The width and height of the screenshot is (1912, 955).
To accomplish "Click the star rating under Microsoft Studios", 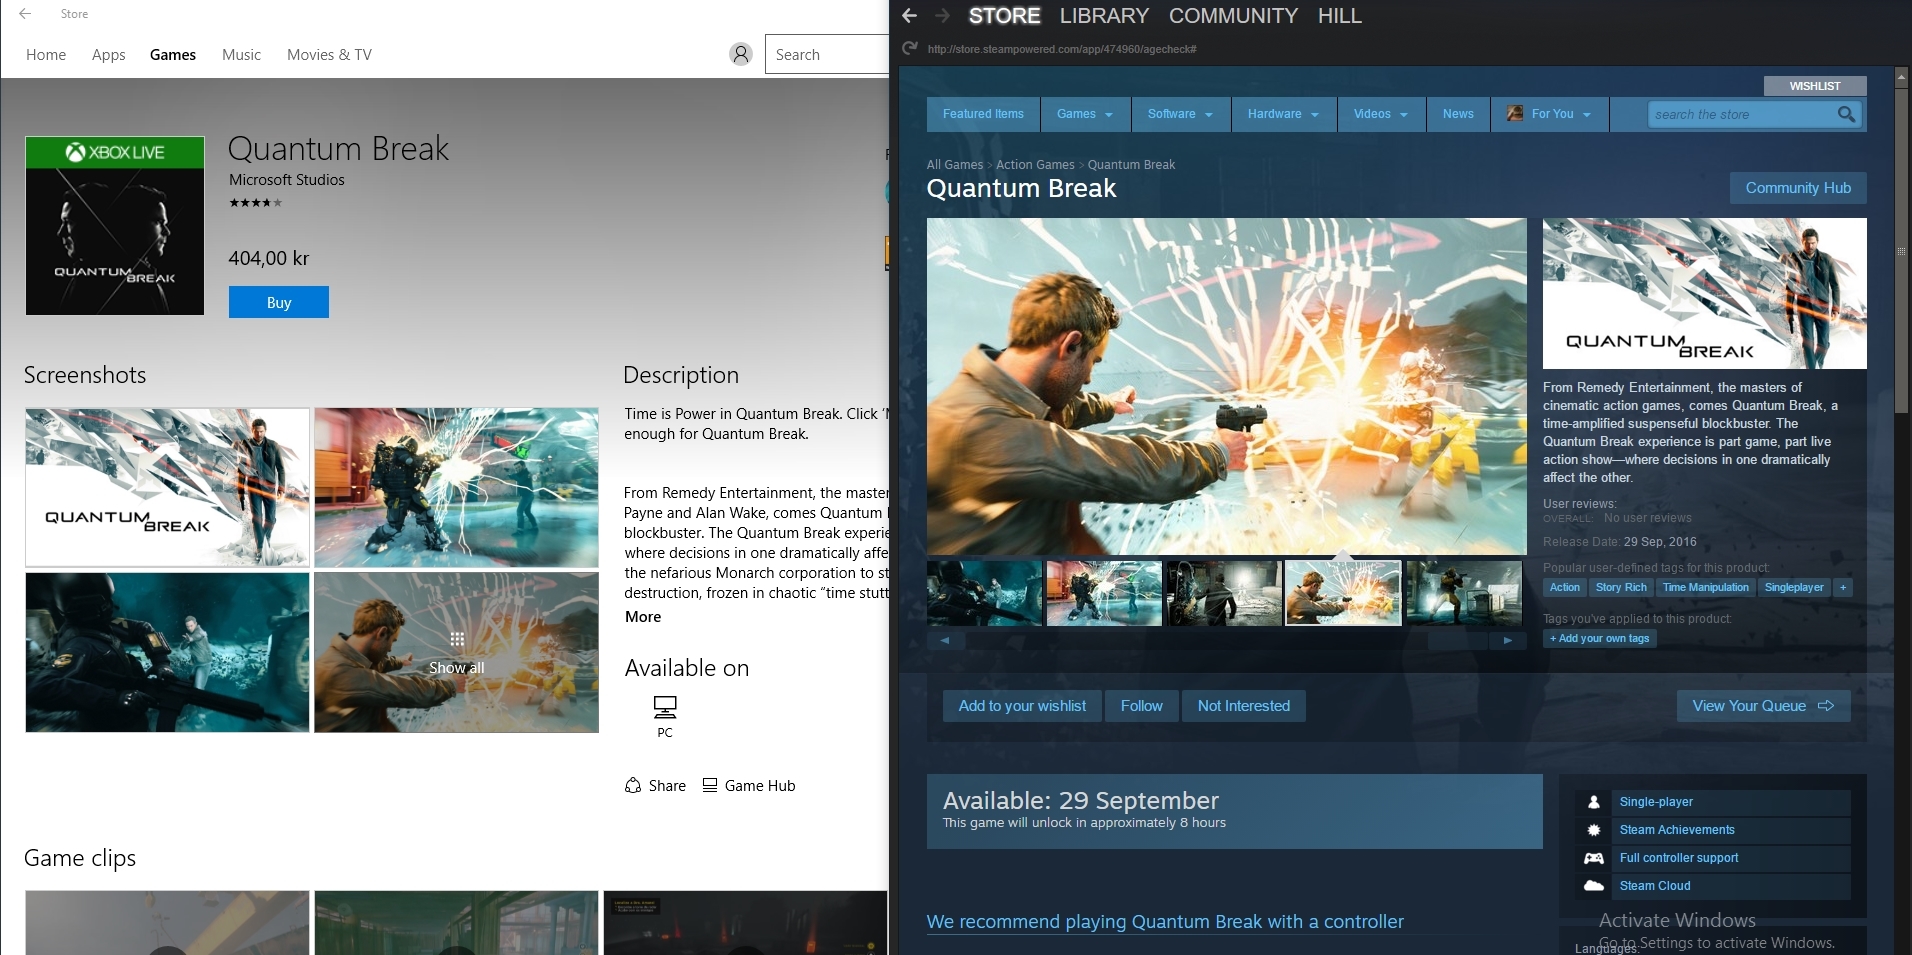I will point(256,203).
